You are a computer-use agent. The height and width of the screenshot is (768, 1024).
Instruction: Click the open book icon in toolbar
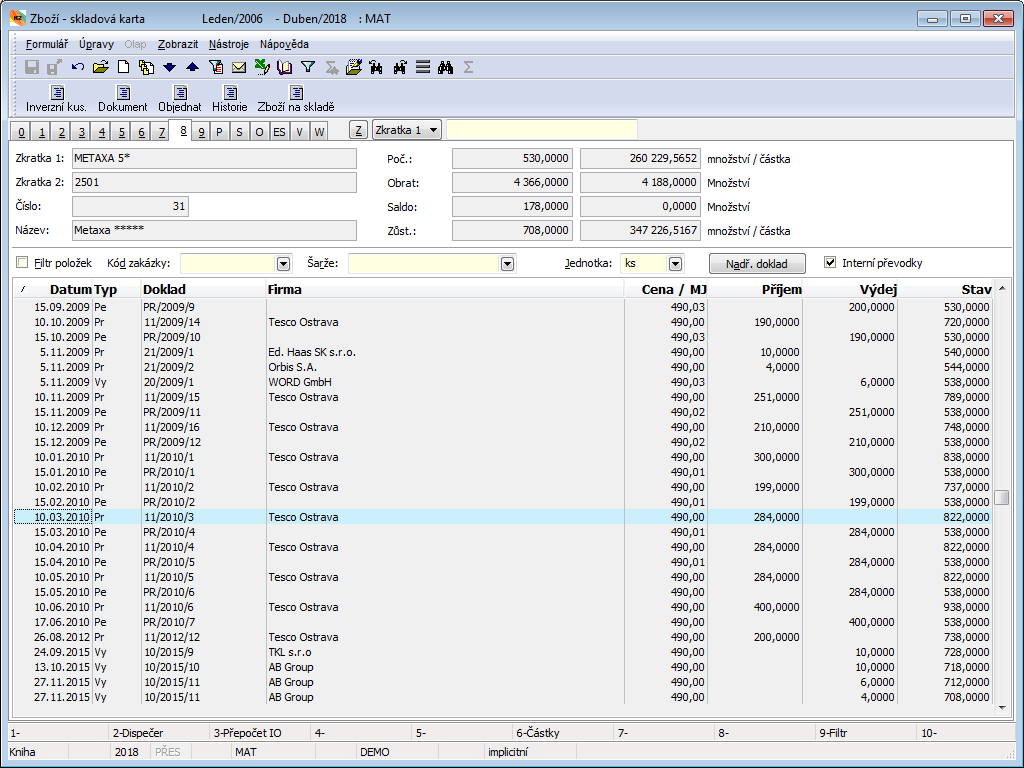[x=285, y=68]
